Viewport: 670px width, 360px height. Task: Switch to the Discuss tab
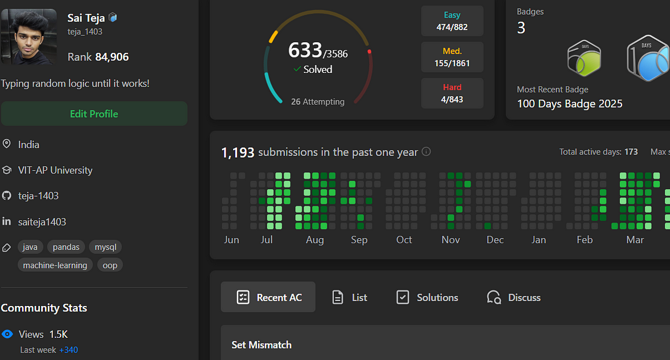coord(514,297)
